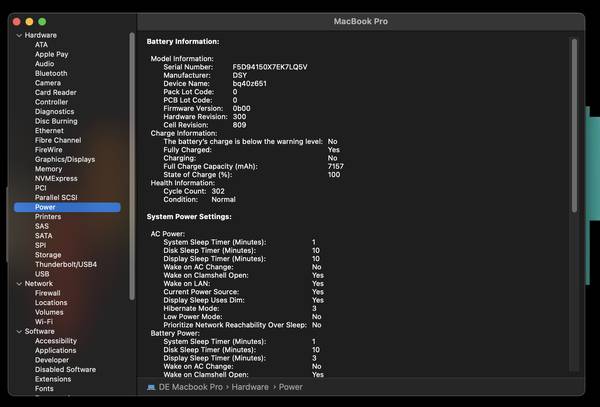The image size is (600, 407).
Task: Click DE Macbook Pro in path bar
Action: [x=191, y=387]
